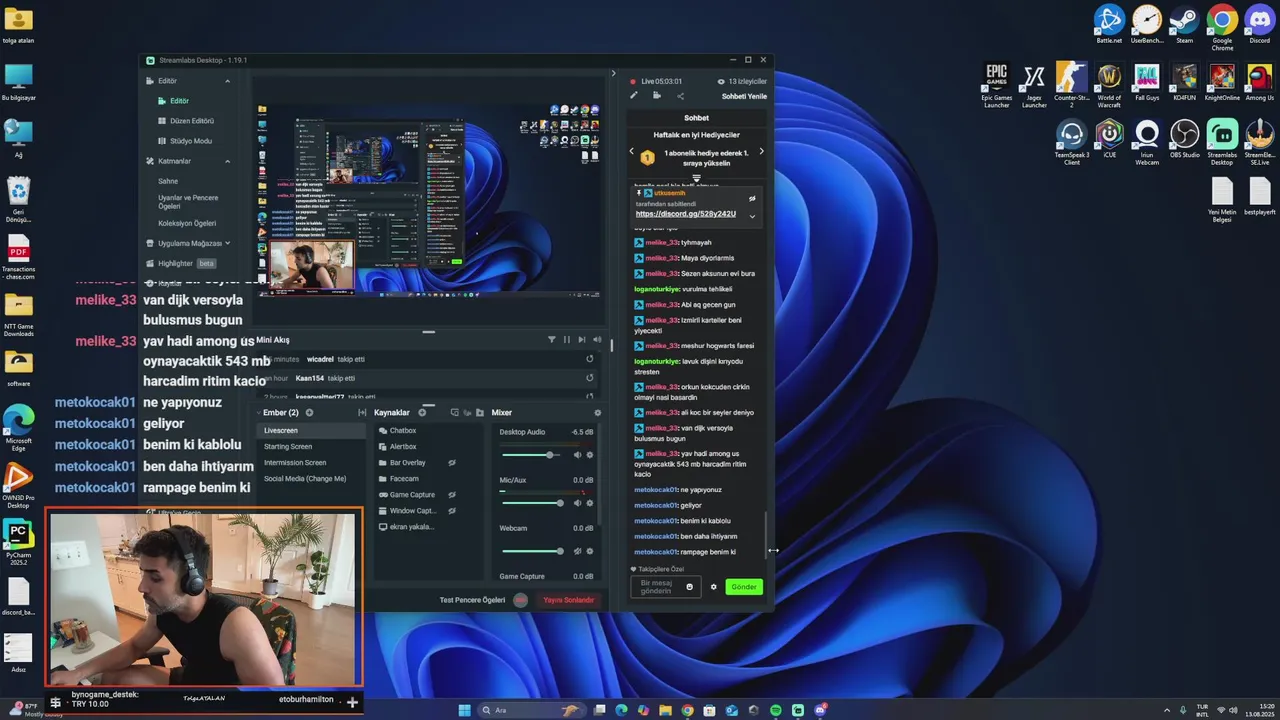This screenshot has height=720, width=1280.
Task: Open Mic/Aux settings gear
Action: tap(590, 503)
